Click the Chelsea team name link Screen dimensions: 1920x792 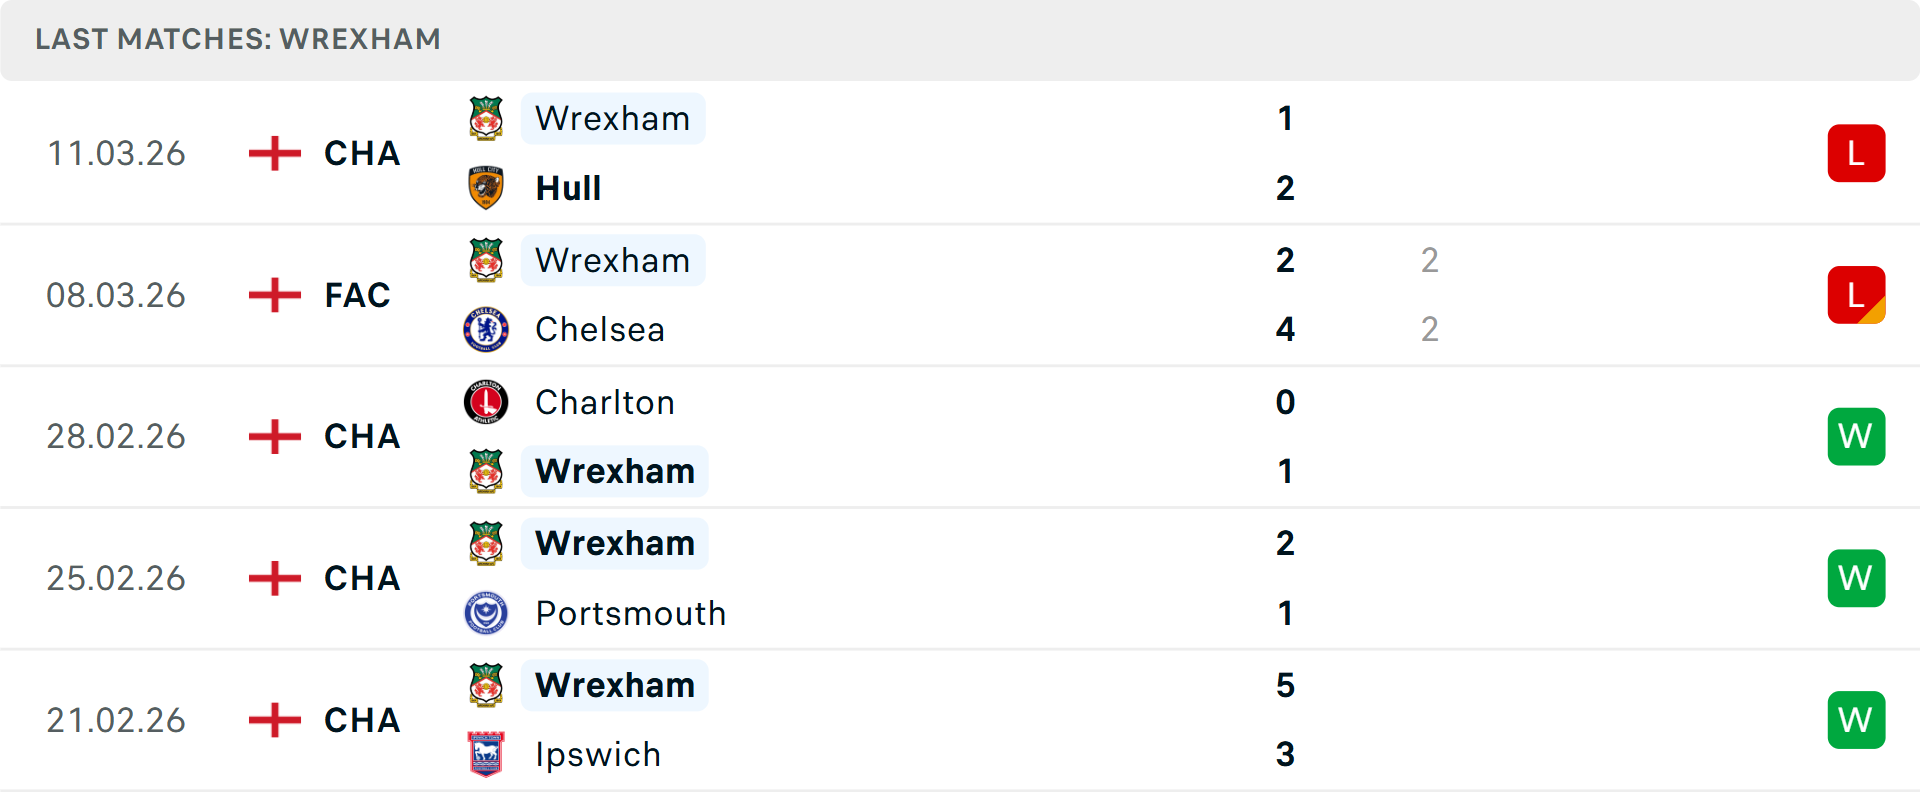click(599, 330)
